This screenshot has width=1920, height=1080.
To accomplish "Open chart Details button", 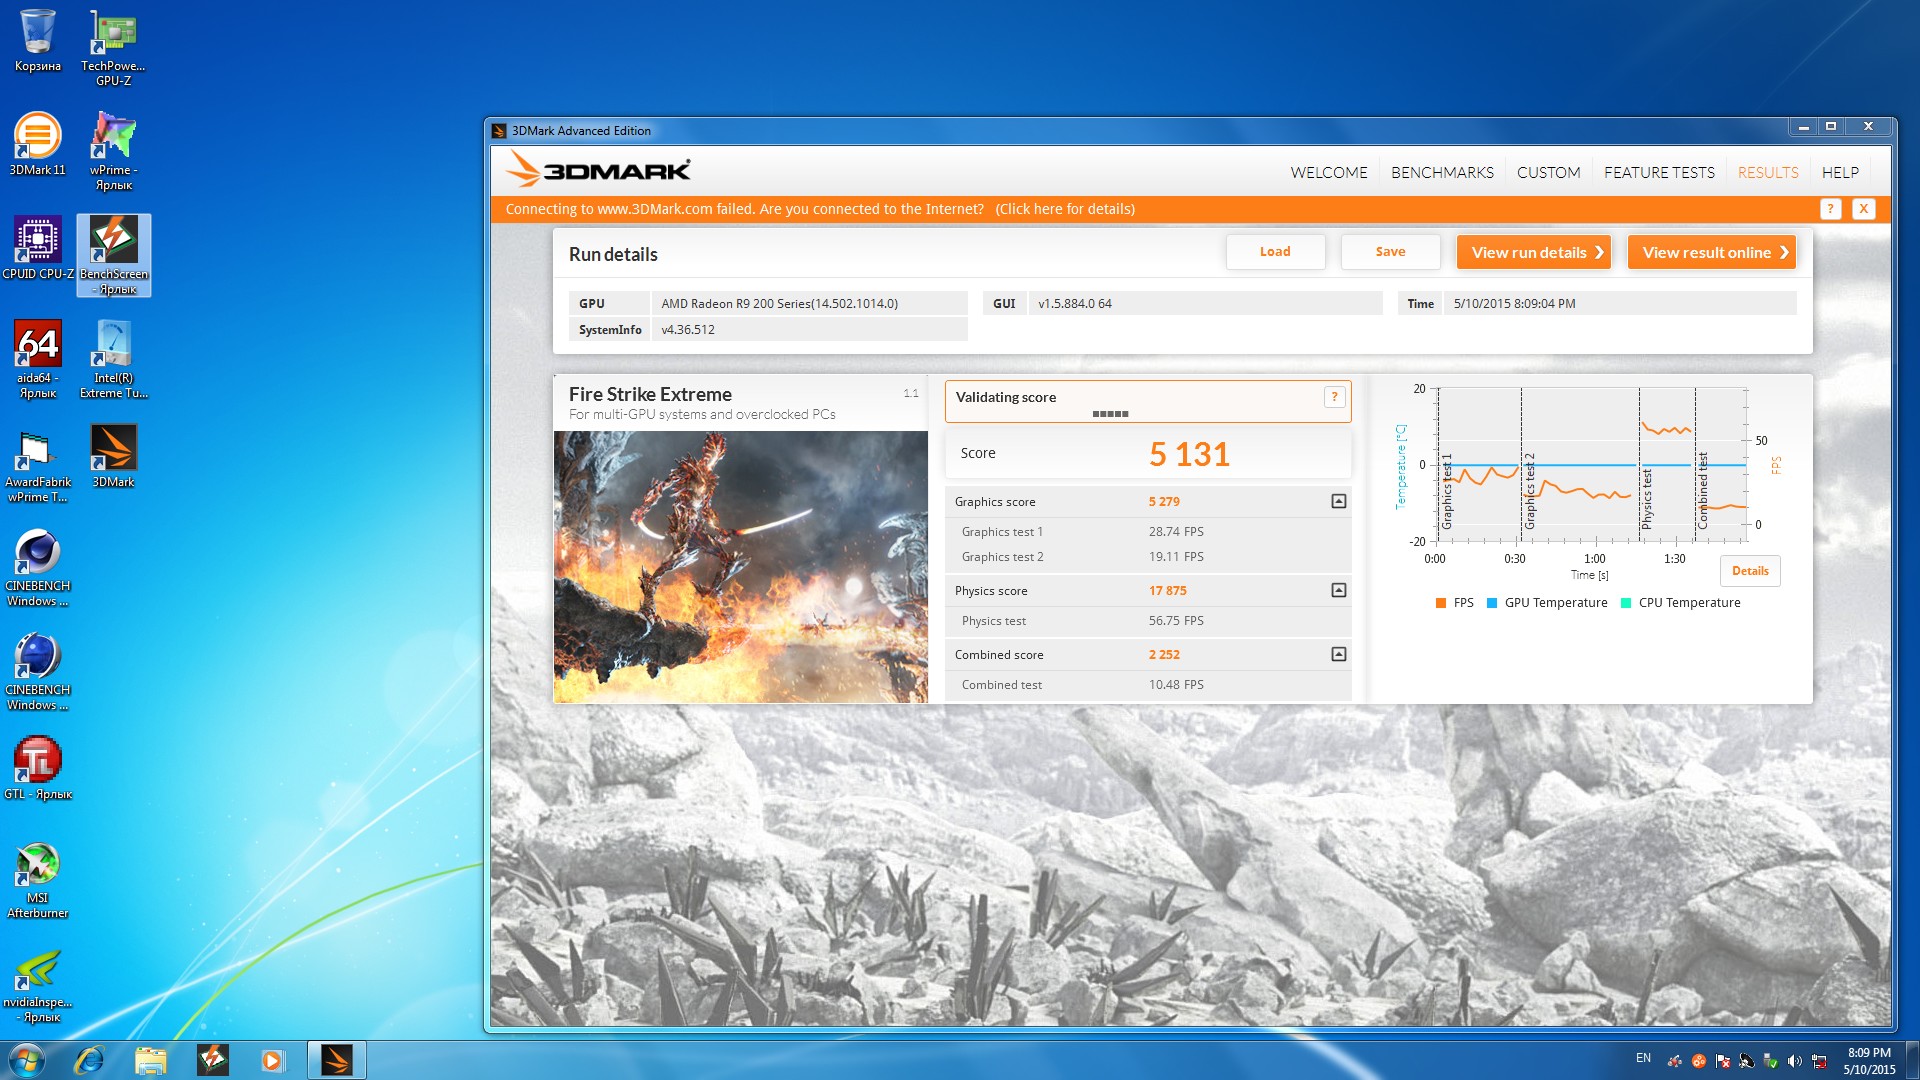I will [x=1750, y=571].
